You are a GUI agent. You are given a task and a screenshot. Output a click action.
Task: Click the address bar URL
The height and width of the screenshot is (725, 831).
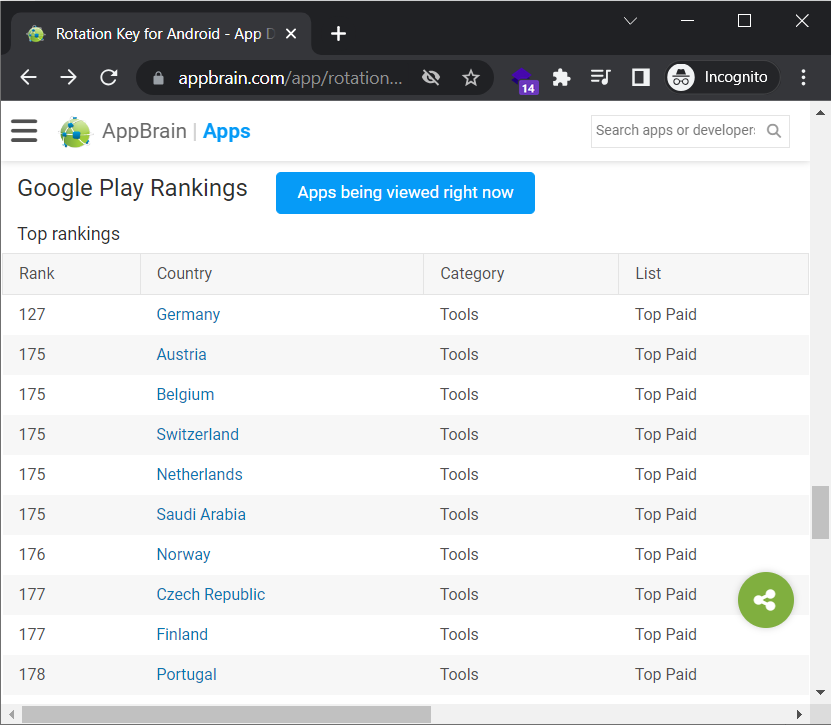pyautogui.click(x=290, y=78)
